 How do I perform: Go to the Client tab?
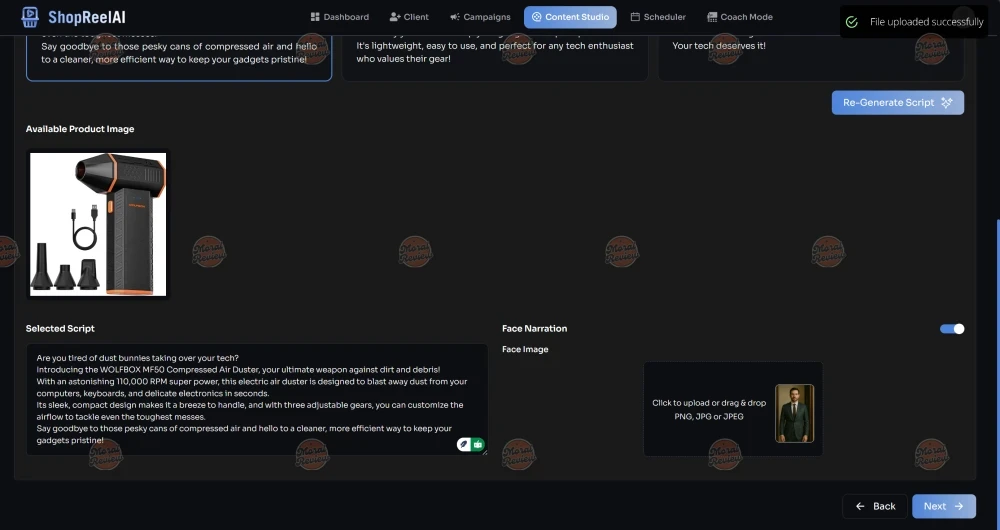[x=409, y=17]
